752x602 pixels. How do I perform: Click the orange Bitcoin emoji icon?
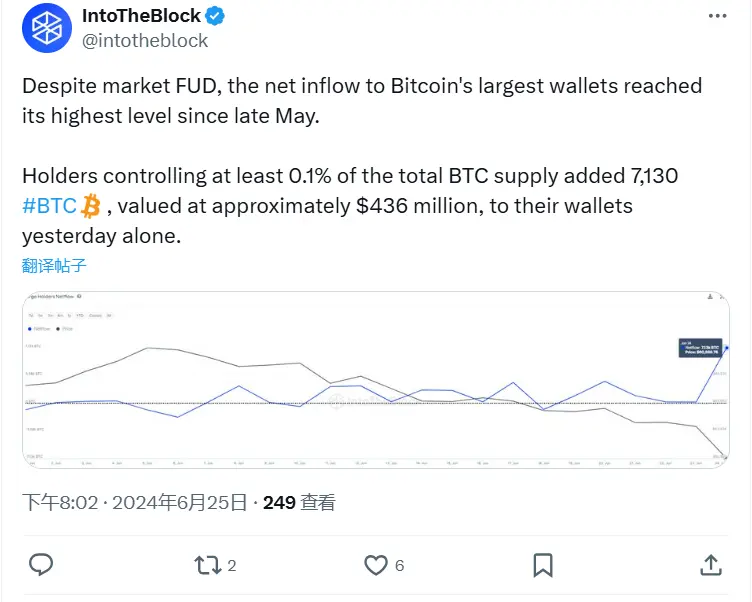point(92,206)
